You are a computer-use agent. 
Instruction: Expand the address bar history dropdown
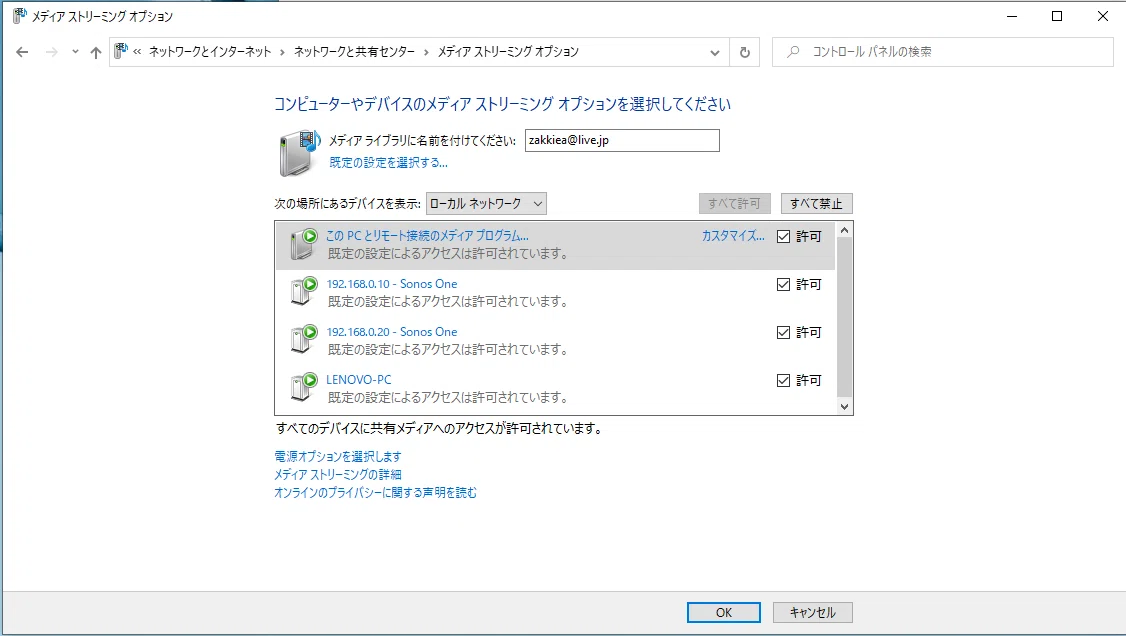coord(715,52)
